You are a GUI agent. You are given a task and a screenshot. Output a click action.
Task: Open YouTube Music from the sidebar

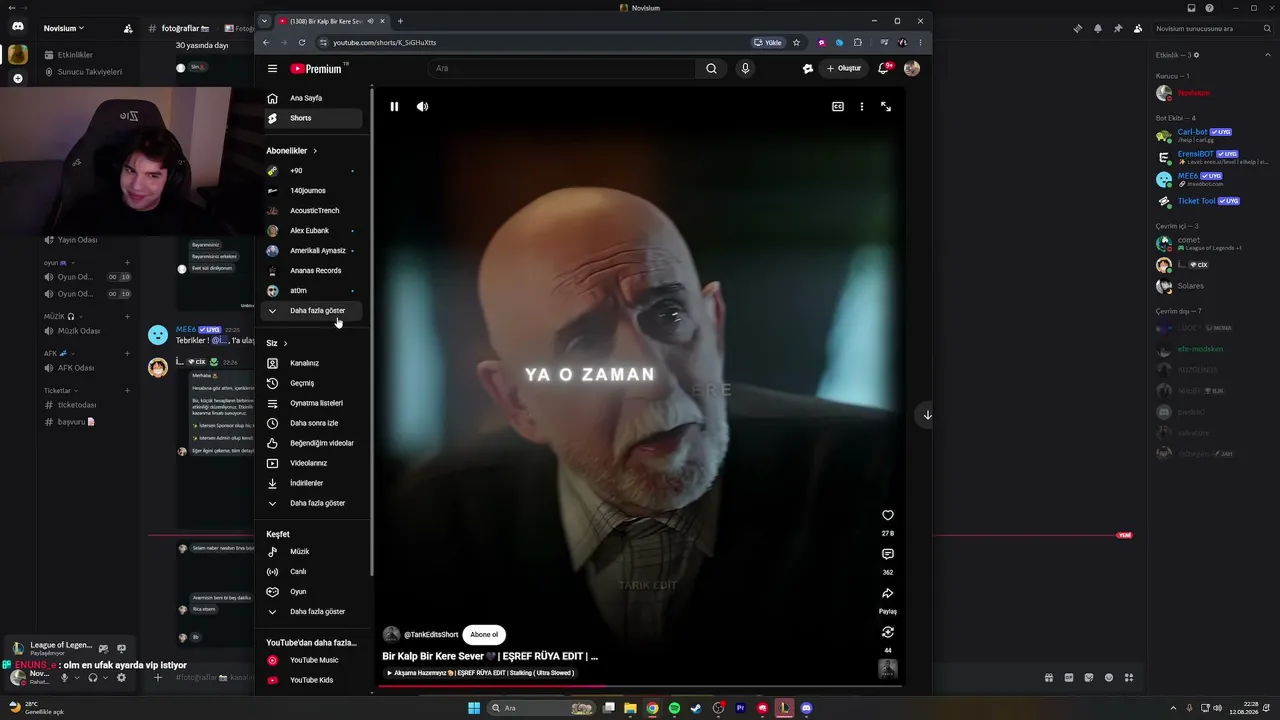click(313, 660)
